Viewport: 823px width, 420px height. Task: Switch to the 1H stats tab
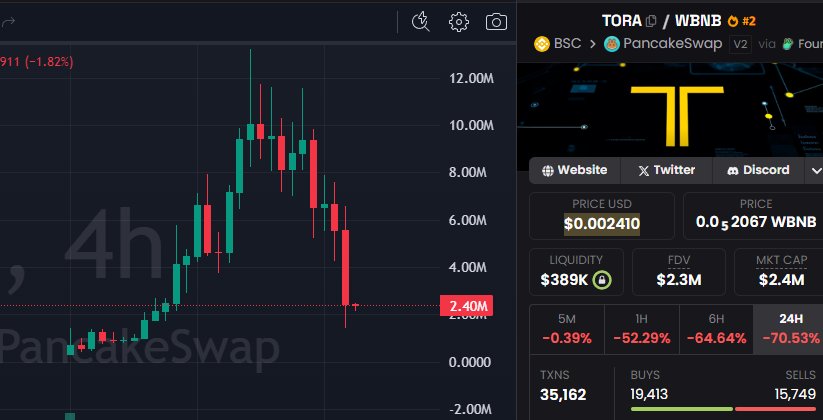641,327
